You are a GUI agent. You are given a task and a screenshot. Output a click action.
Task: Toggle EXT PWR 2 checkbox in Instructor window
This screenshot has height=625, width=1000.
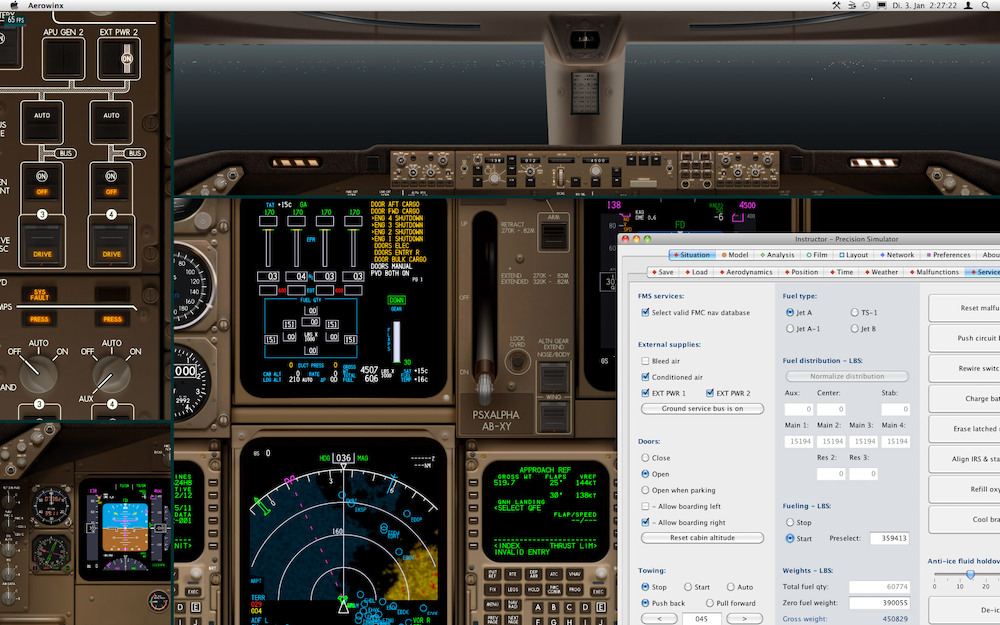[710, 393]
